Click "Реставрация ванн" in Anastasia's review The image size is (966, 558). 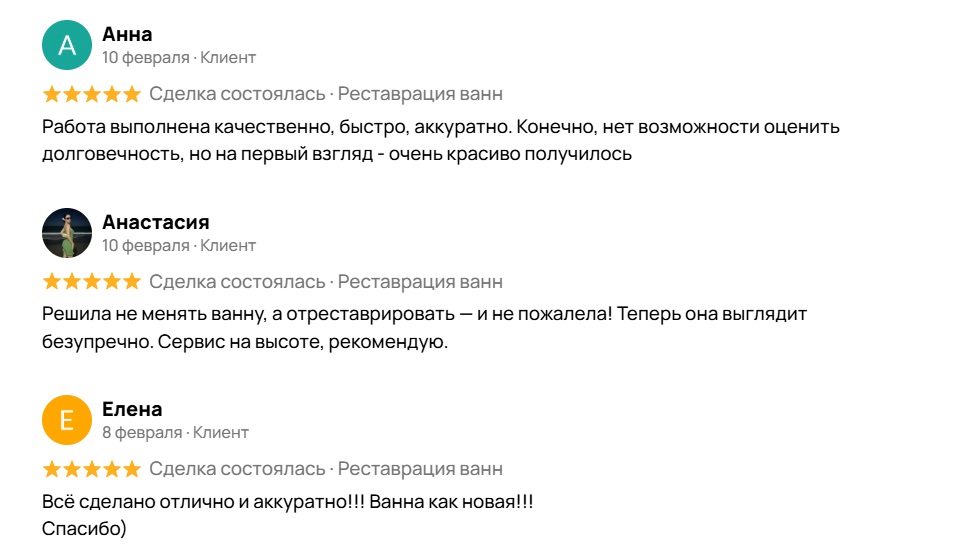[x=420, y=282]
